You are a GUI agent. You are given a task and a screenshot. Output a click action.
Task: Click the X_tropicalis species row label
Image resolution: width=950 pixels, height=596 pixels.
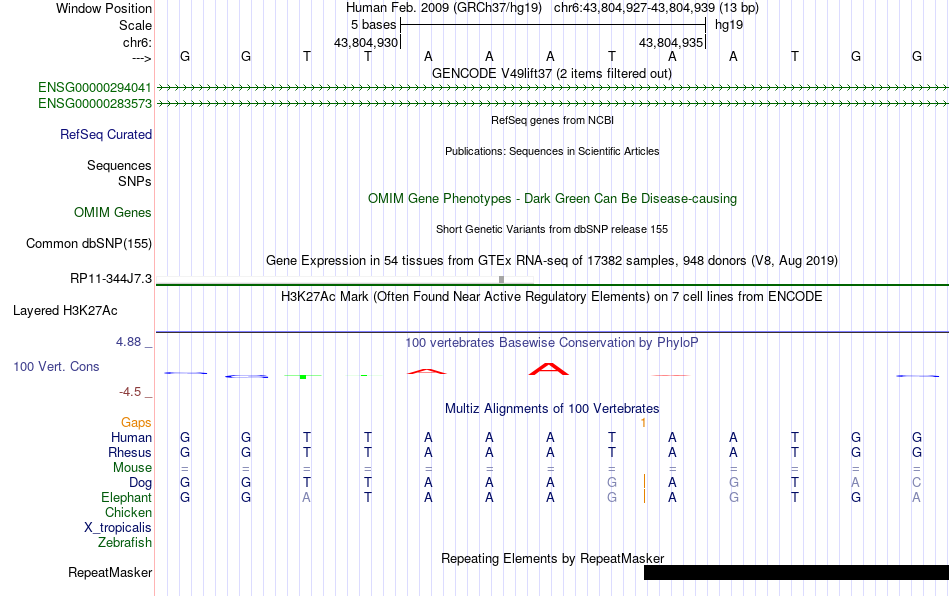pos(118,528)
